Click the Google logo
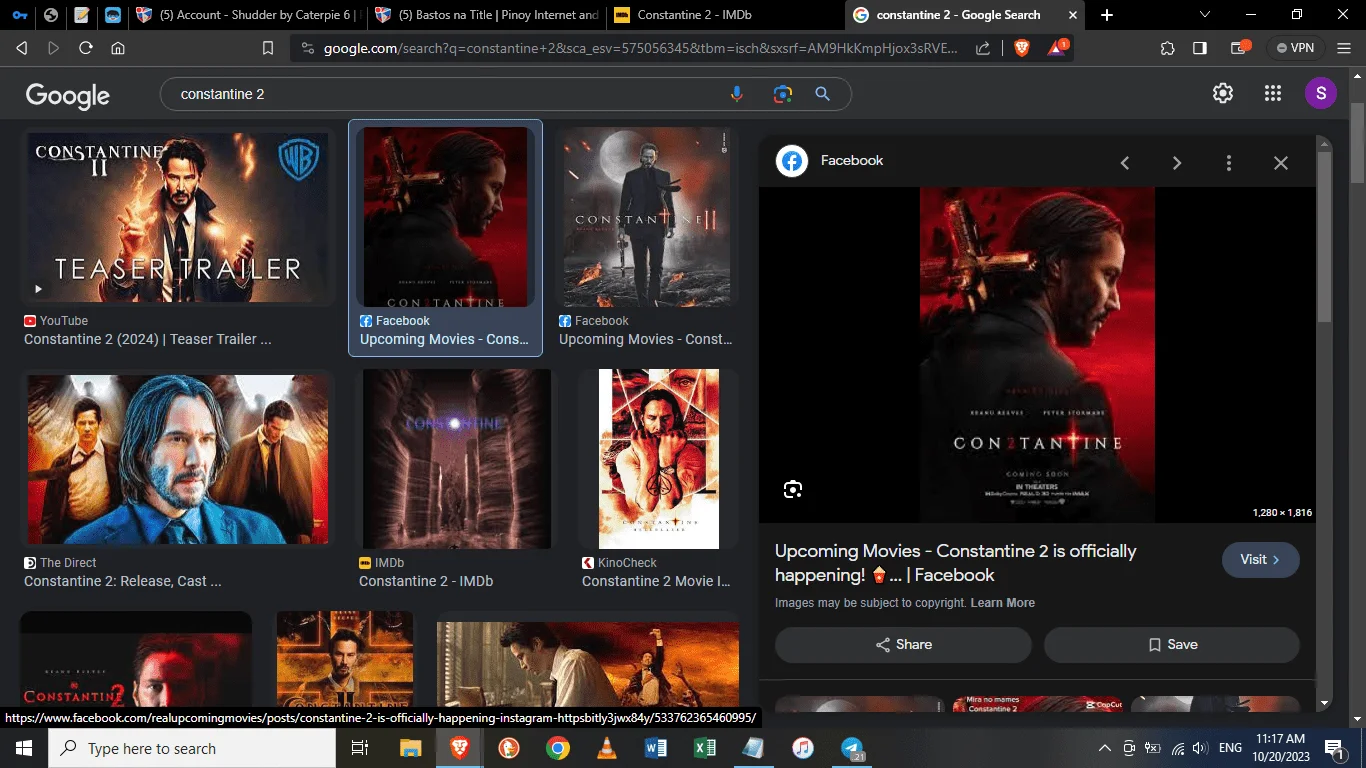This screenshot has height=768, width=1366. tap(68, 95)
